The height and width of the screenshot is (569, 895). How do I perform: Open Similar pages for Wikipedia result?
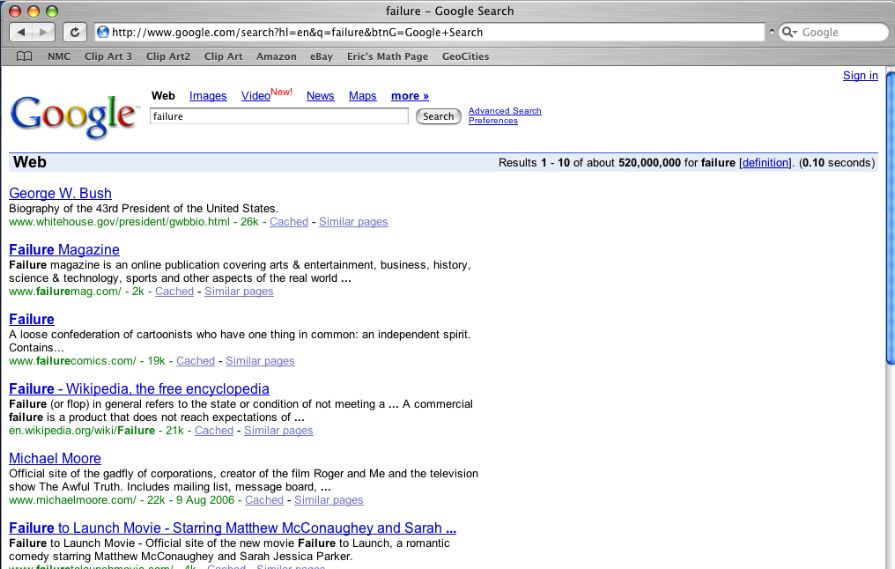click(x=279, y=430)
